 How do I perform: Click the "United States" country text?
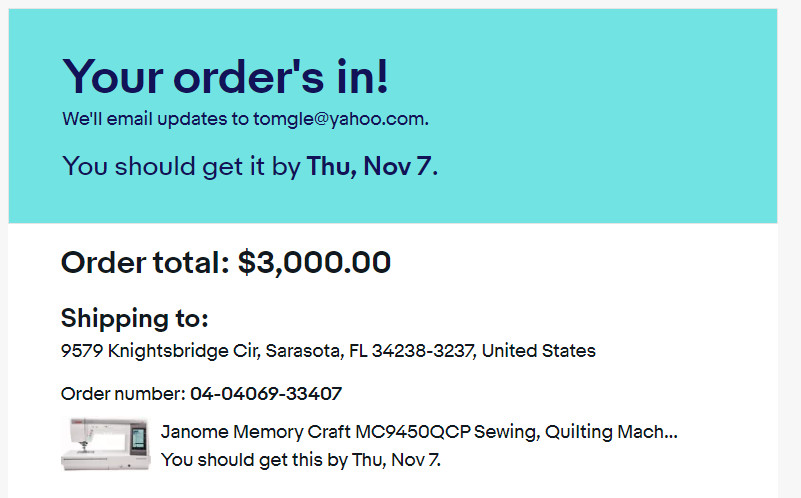point(538,351)
